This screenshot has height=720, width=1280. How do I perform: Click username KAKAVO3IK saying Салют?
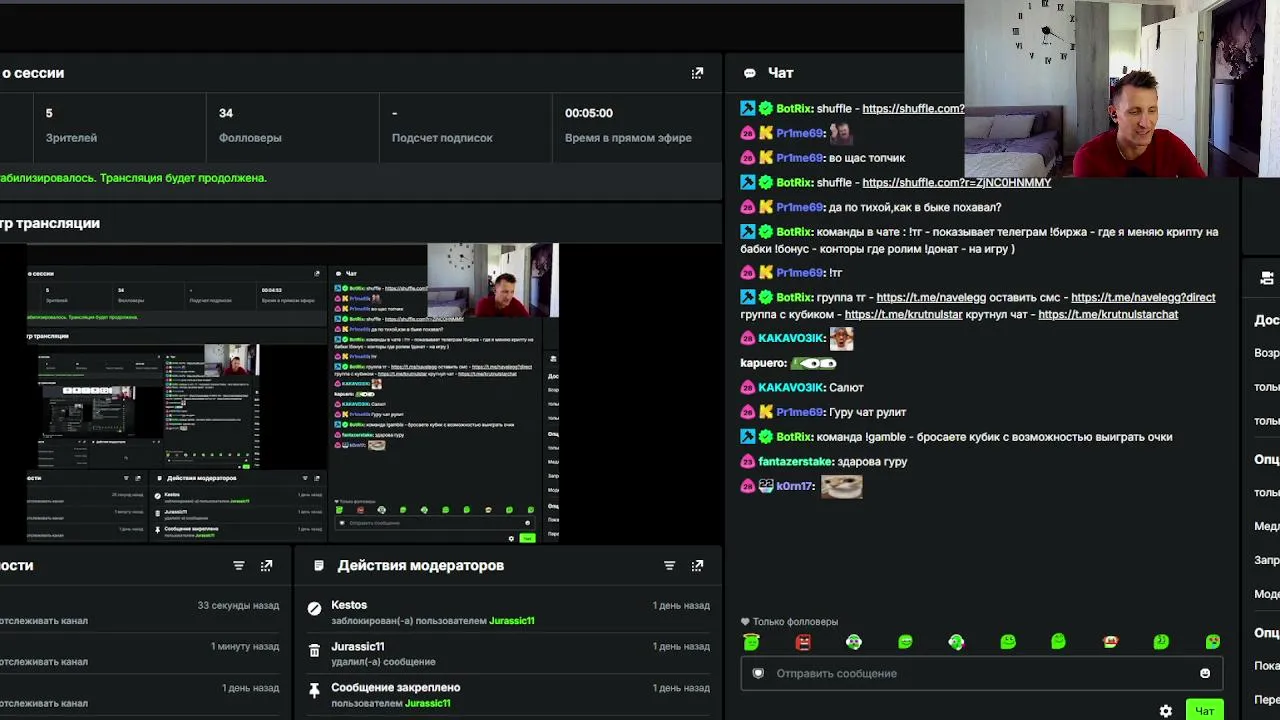point(791,387)
